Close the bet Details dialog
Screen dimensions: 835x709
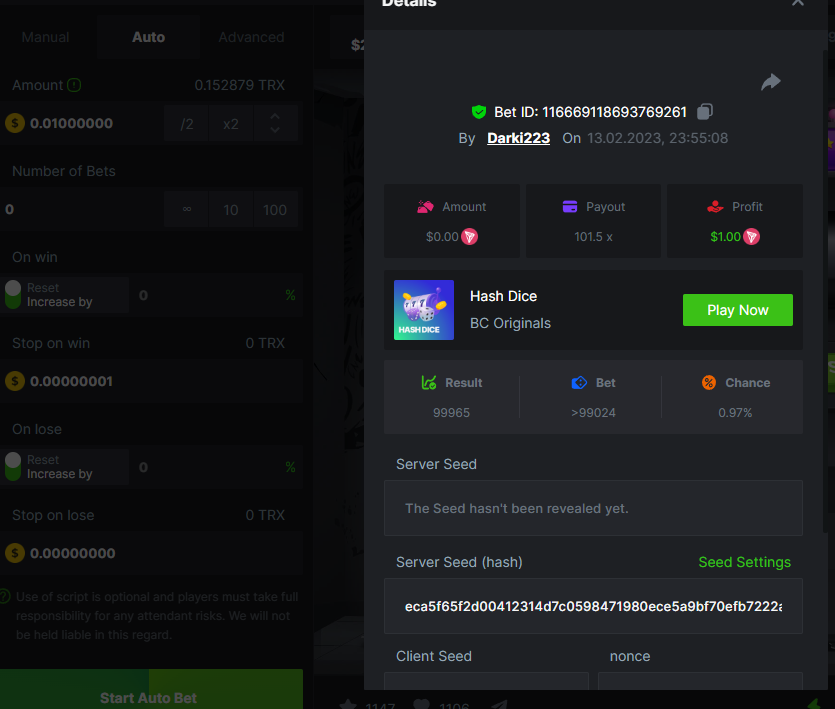coord(797,3)
